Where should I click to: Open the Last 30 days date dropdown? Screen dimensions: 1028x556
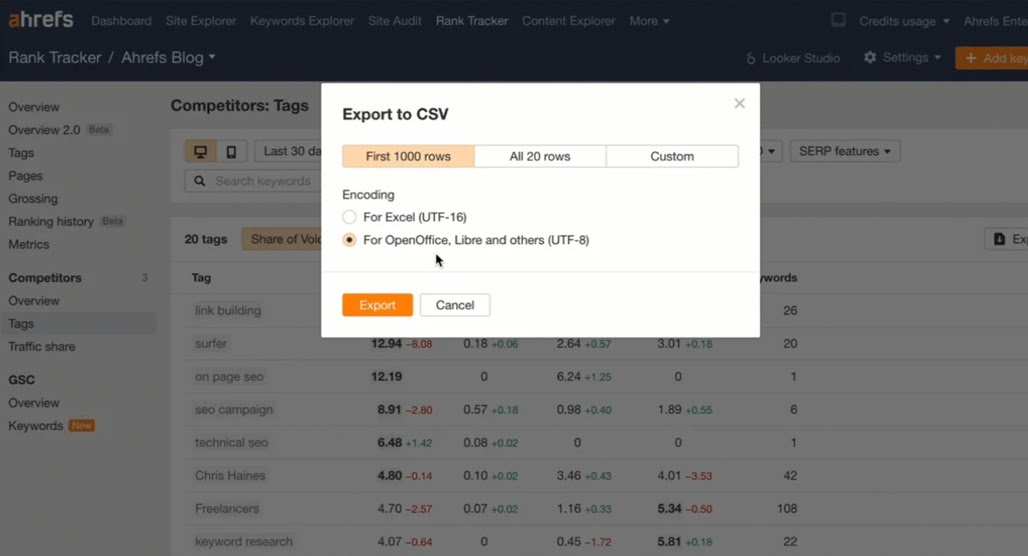coord(288,151)
